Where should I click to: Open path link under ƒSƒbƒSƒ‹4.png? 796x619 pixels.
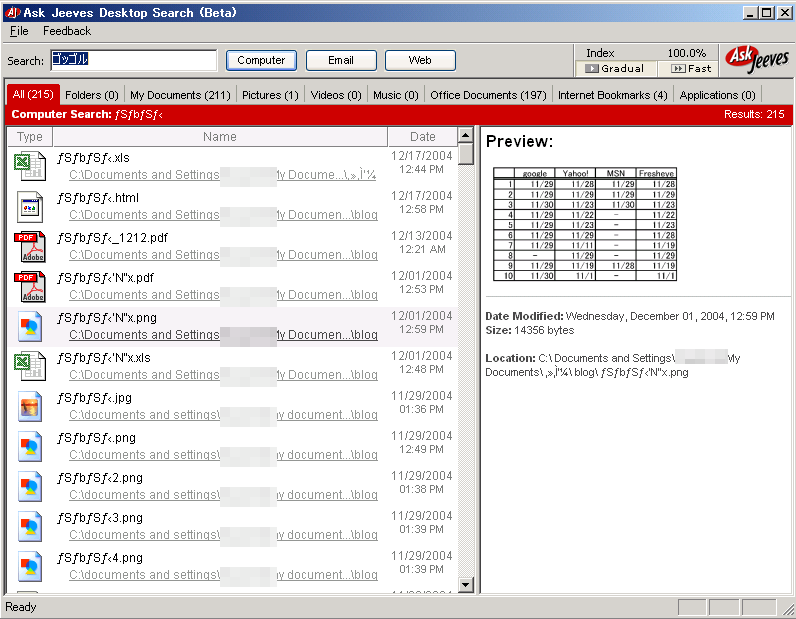tap(223, 575)
